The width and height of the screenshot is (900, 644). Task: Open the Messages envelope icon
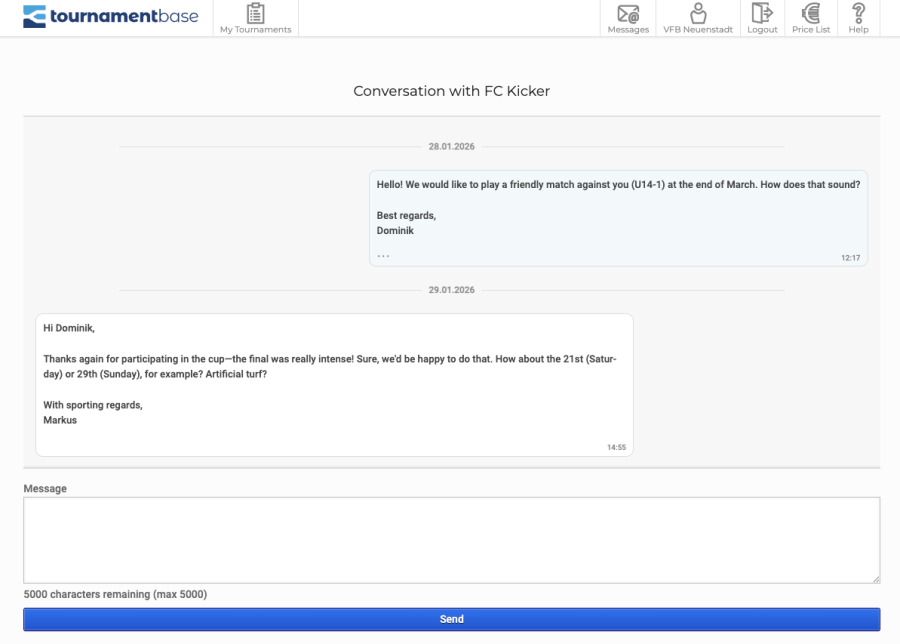pos(628,14)
